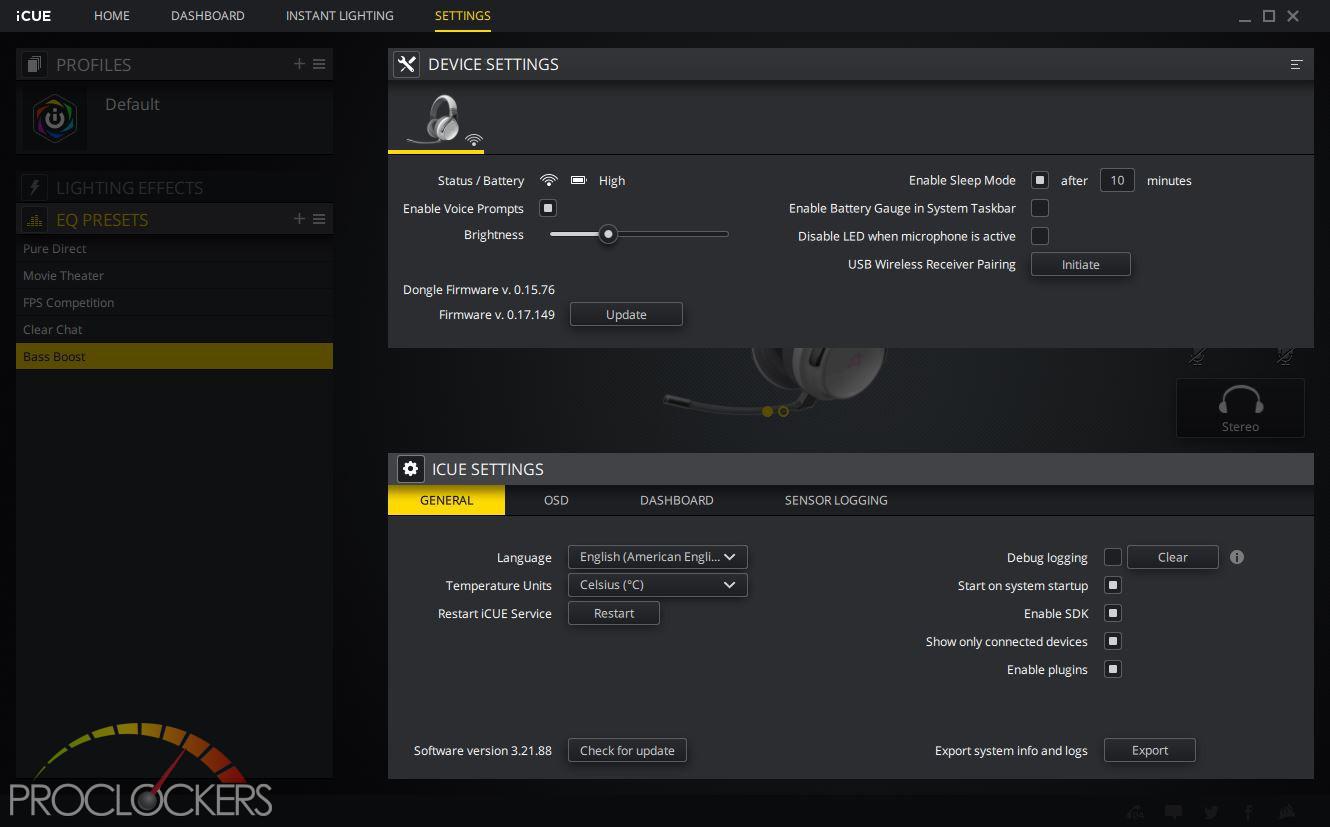Click the Stereo headphones mode button
The image size is (1330, 827).
click(1240, 407)
